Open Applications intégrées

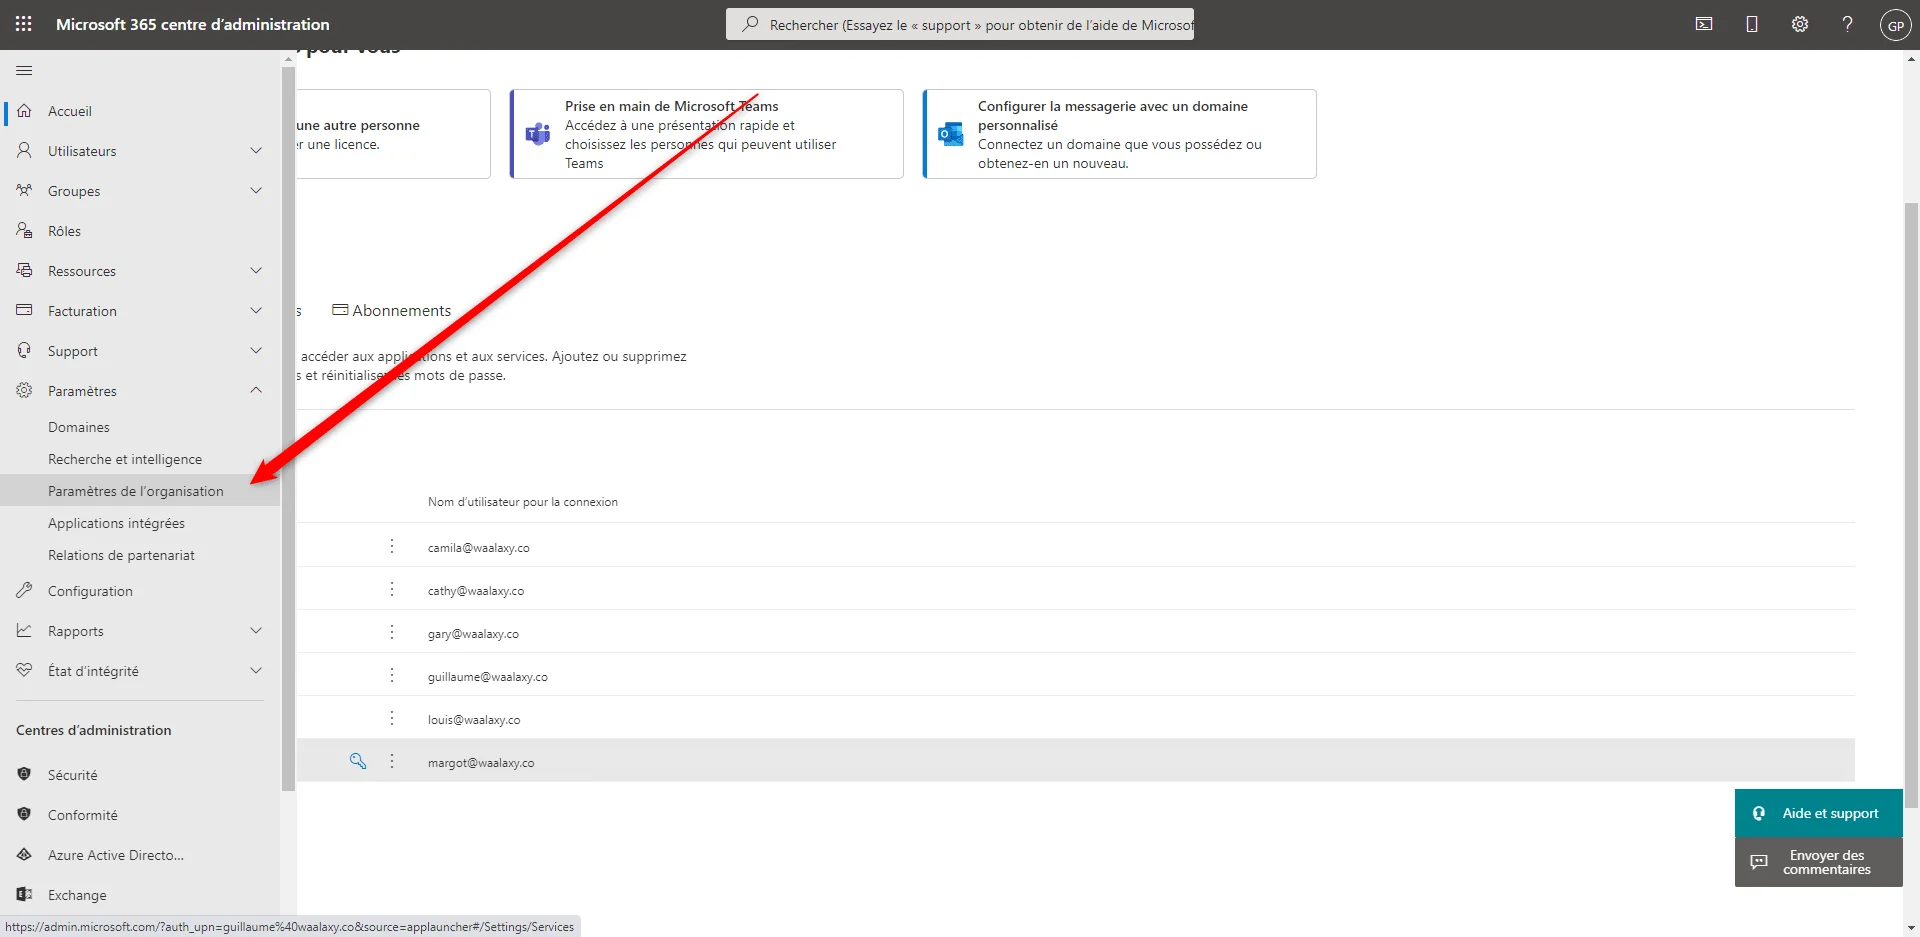(x=116, y=523)
